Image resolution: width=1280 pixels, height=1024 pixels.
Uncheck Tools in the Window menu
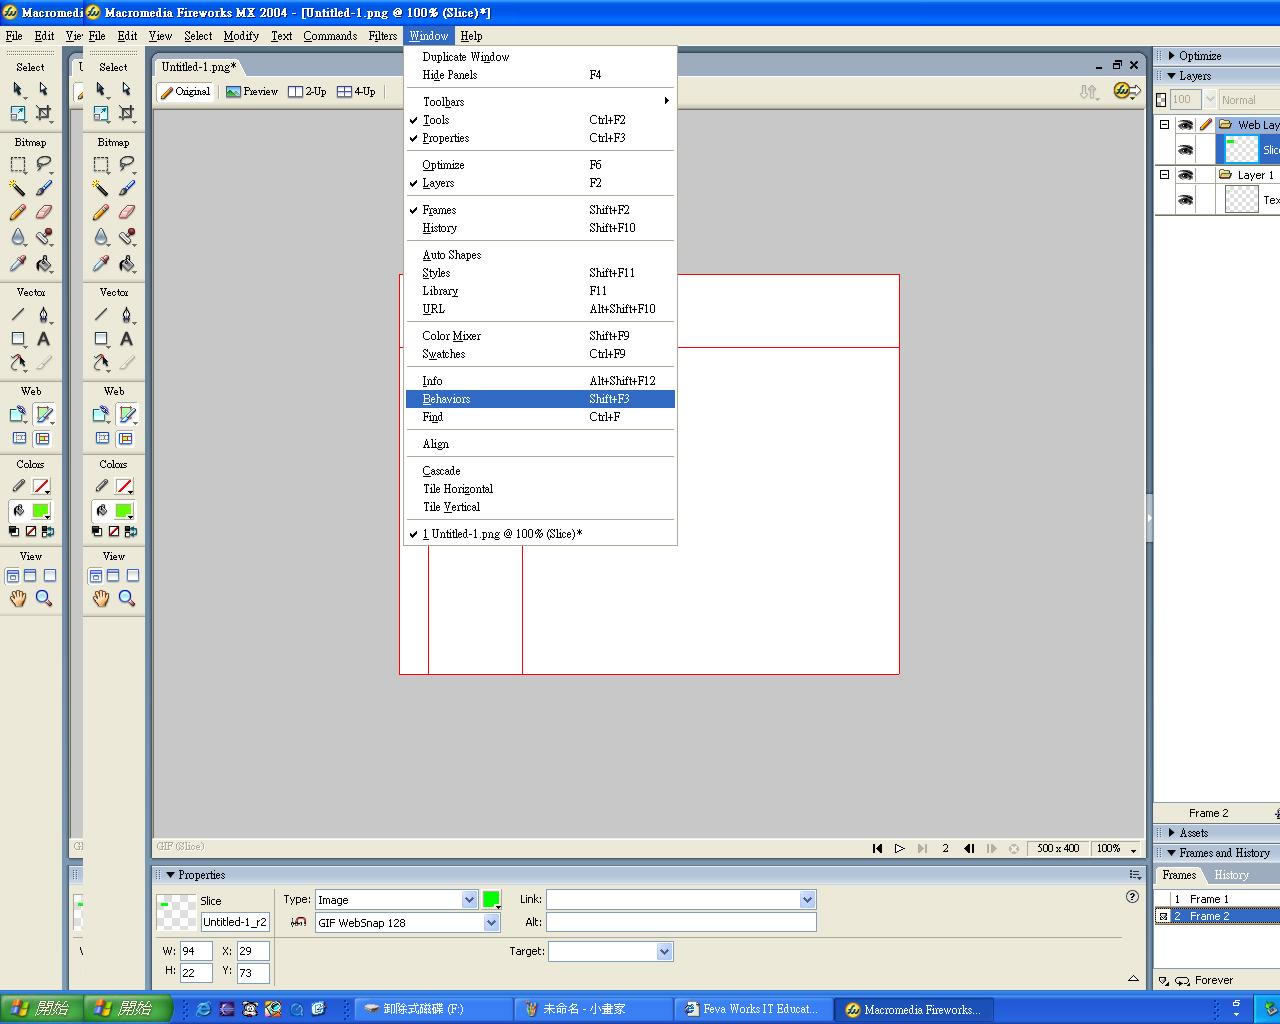click(x=541, y=120)
